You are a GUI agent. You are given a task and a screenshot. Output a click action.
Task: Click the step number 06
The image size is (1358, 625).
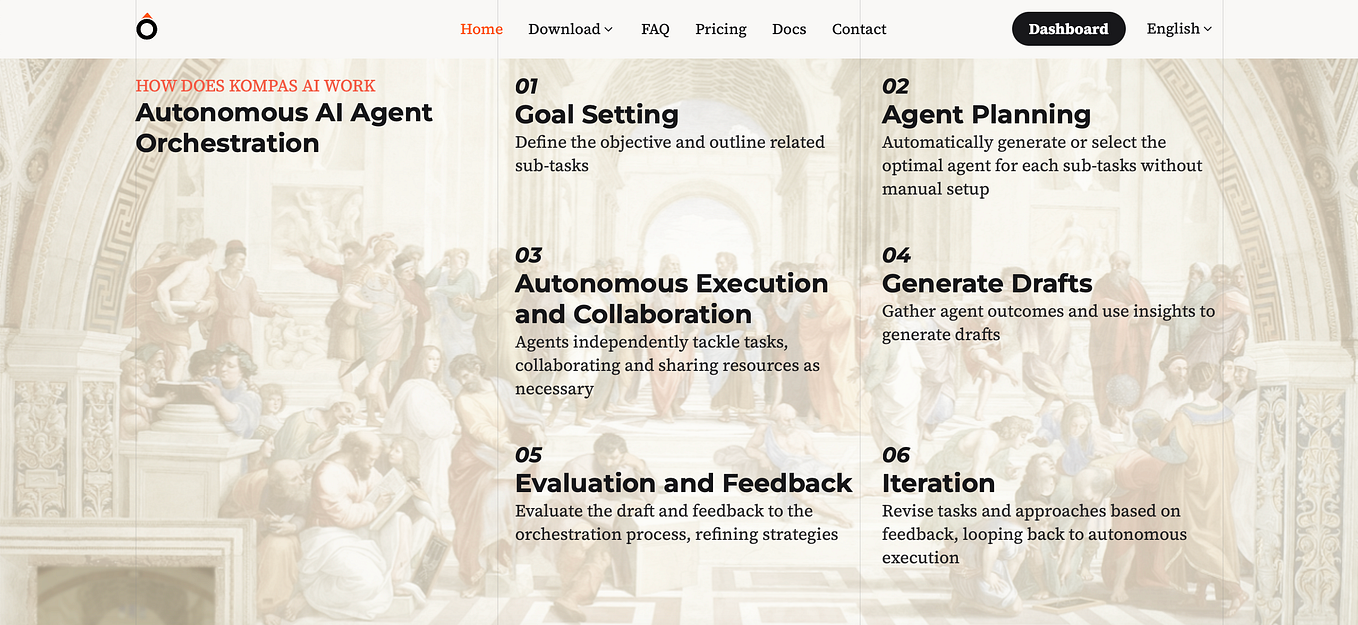point(896,455)
